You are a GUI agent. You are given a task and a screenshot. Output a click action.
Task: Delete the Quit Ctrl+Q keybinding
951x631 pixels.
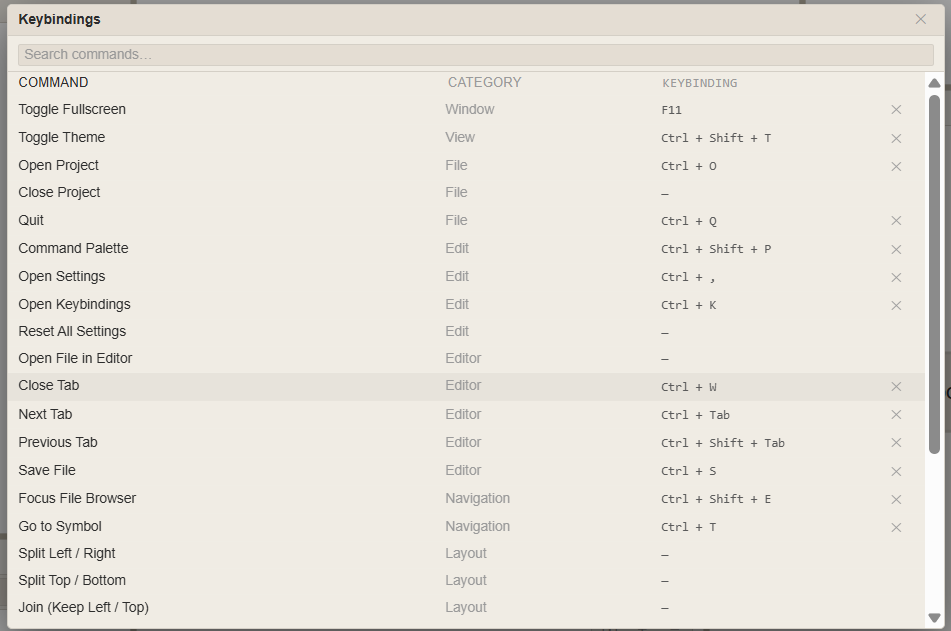[896, 221]
